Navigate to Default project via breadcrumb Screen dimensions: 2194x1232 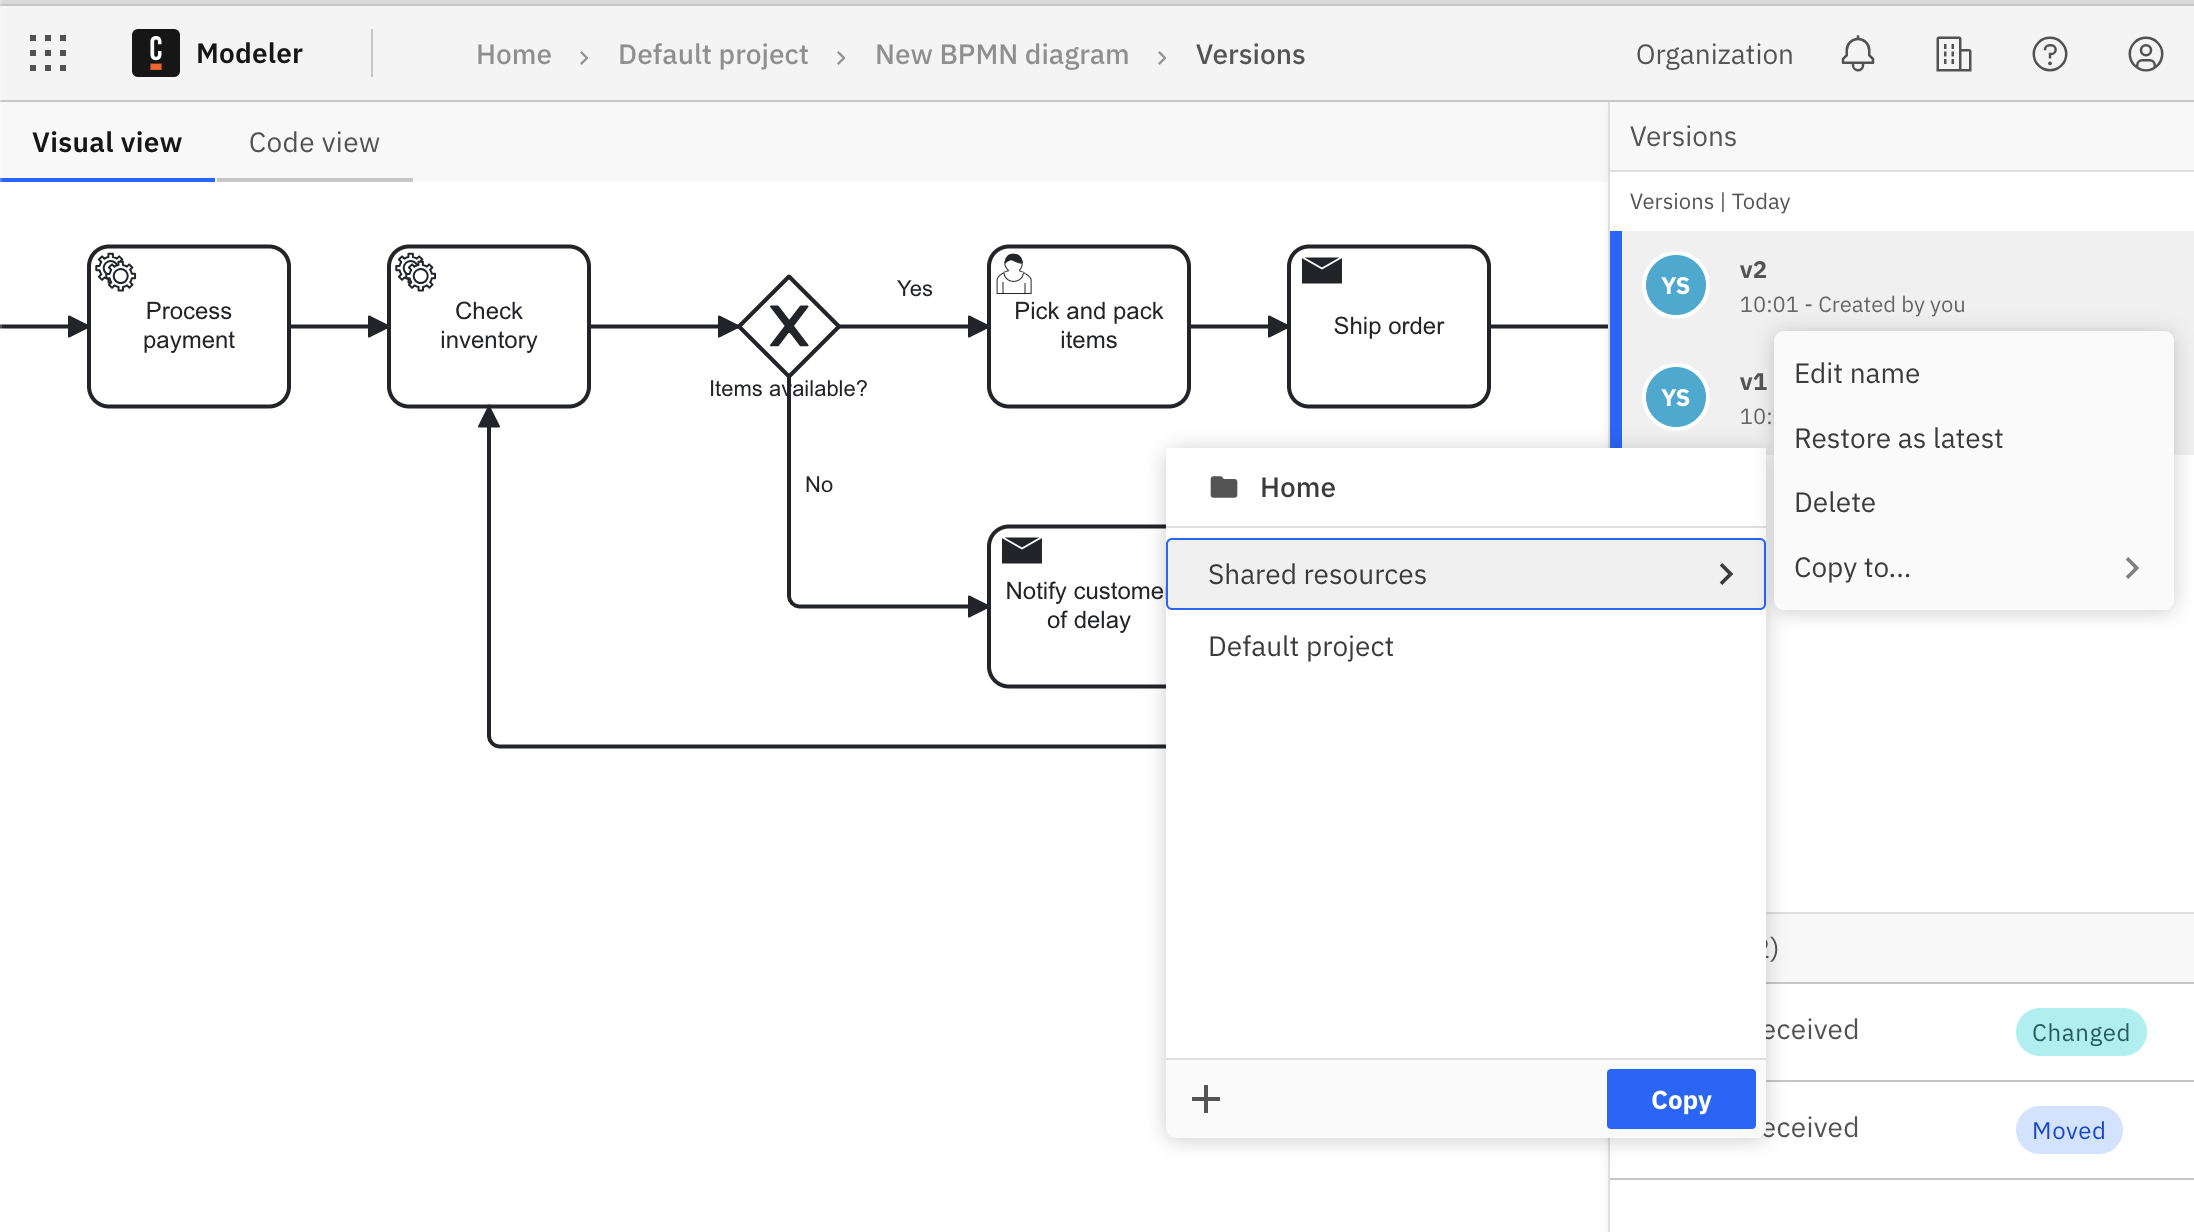pyautogui.click(x=713, y=54)
